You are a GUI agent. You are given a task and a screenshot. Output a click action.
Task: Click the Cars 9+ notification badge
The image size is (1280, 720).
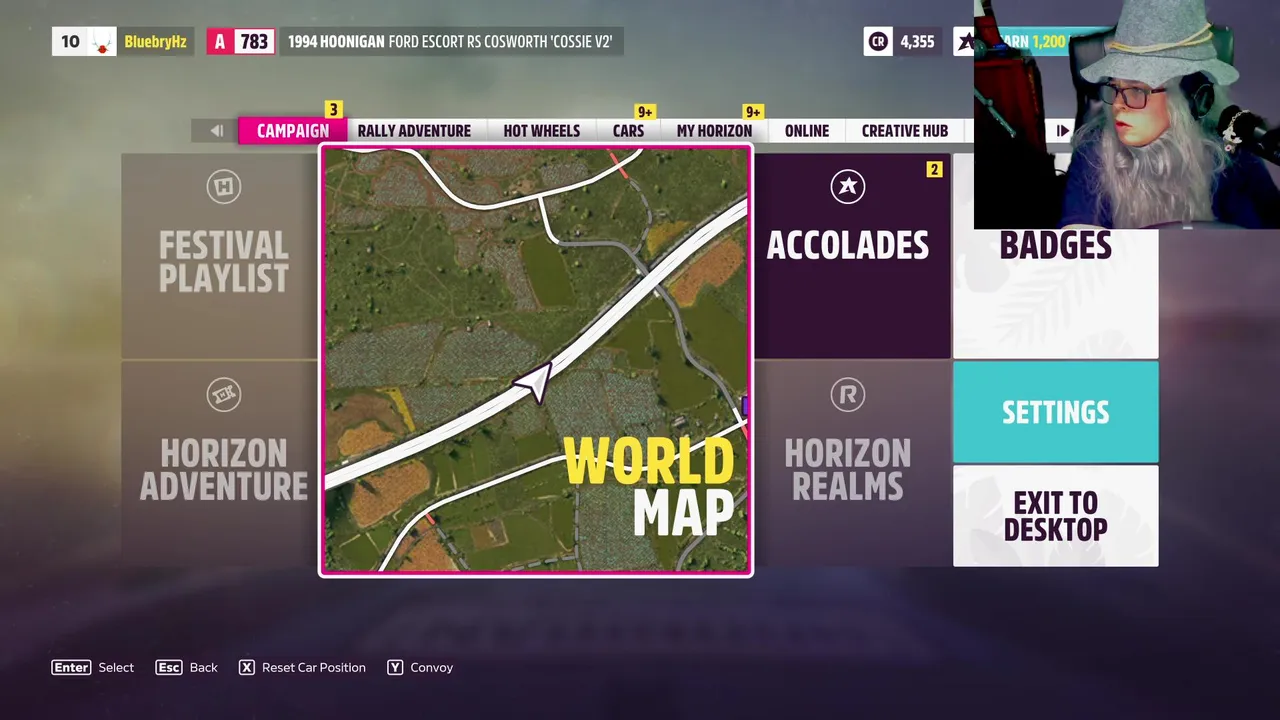click(645, 111)
